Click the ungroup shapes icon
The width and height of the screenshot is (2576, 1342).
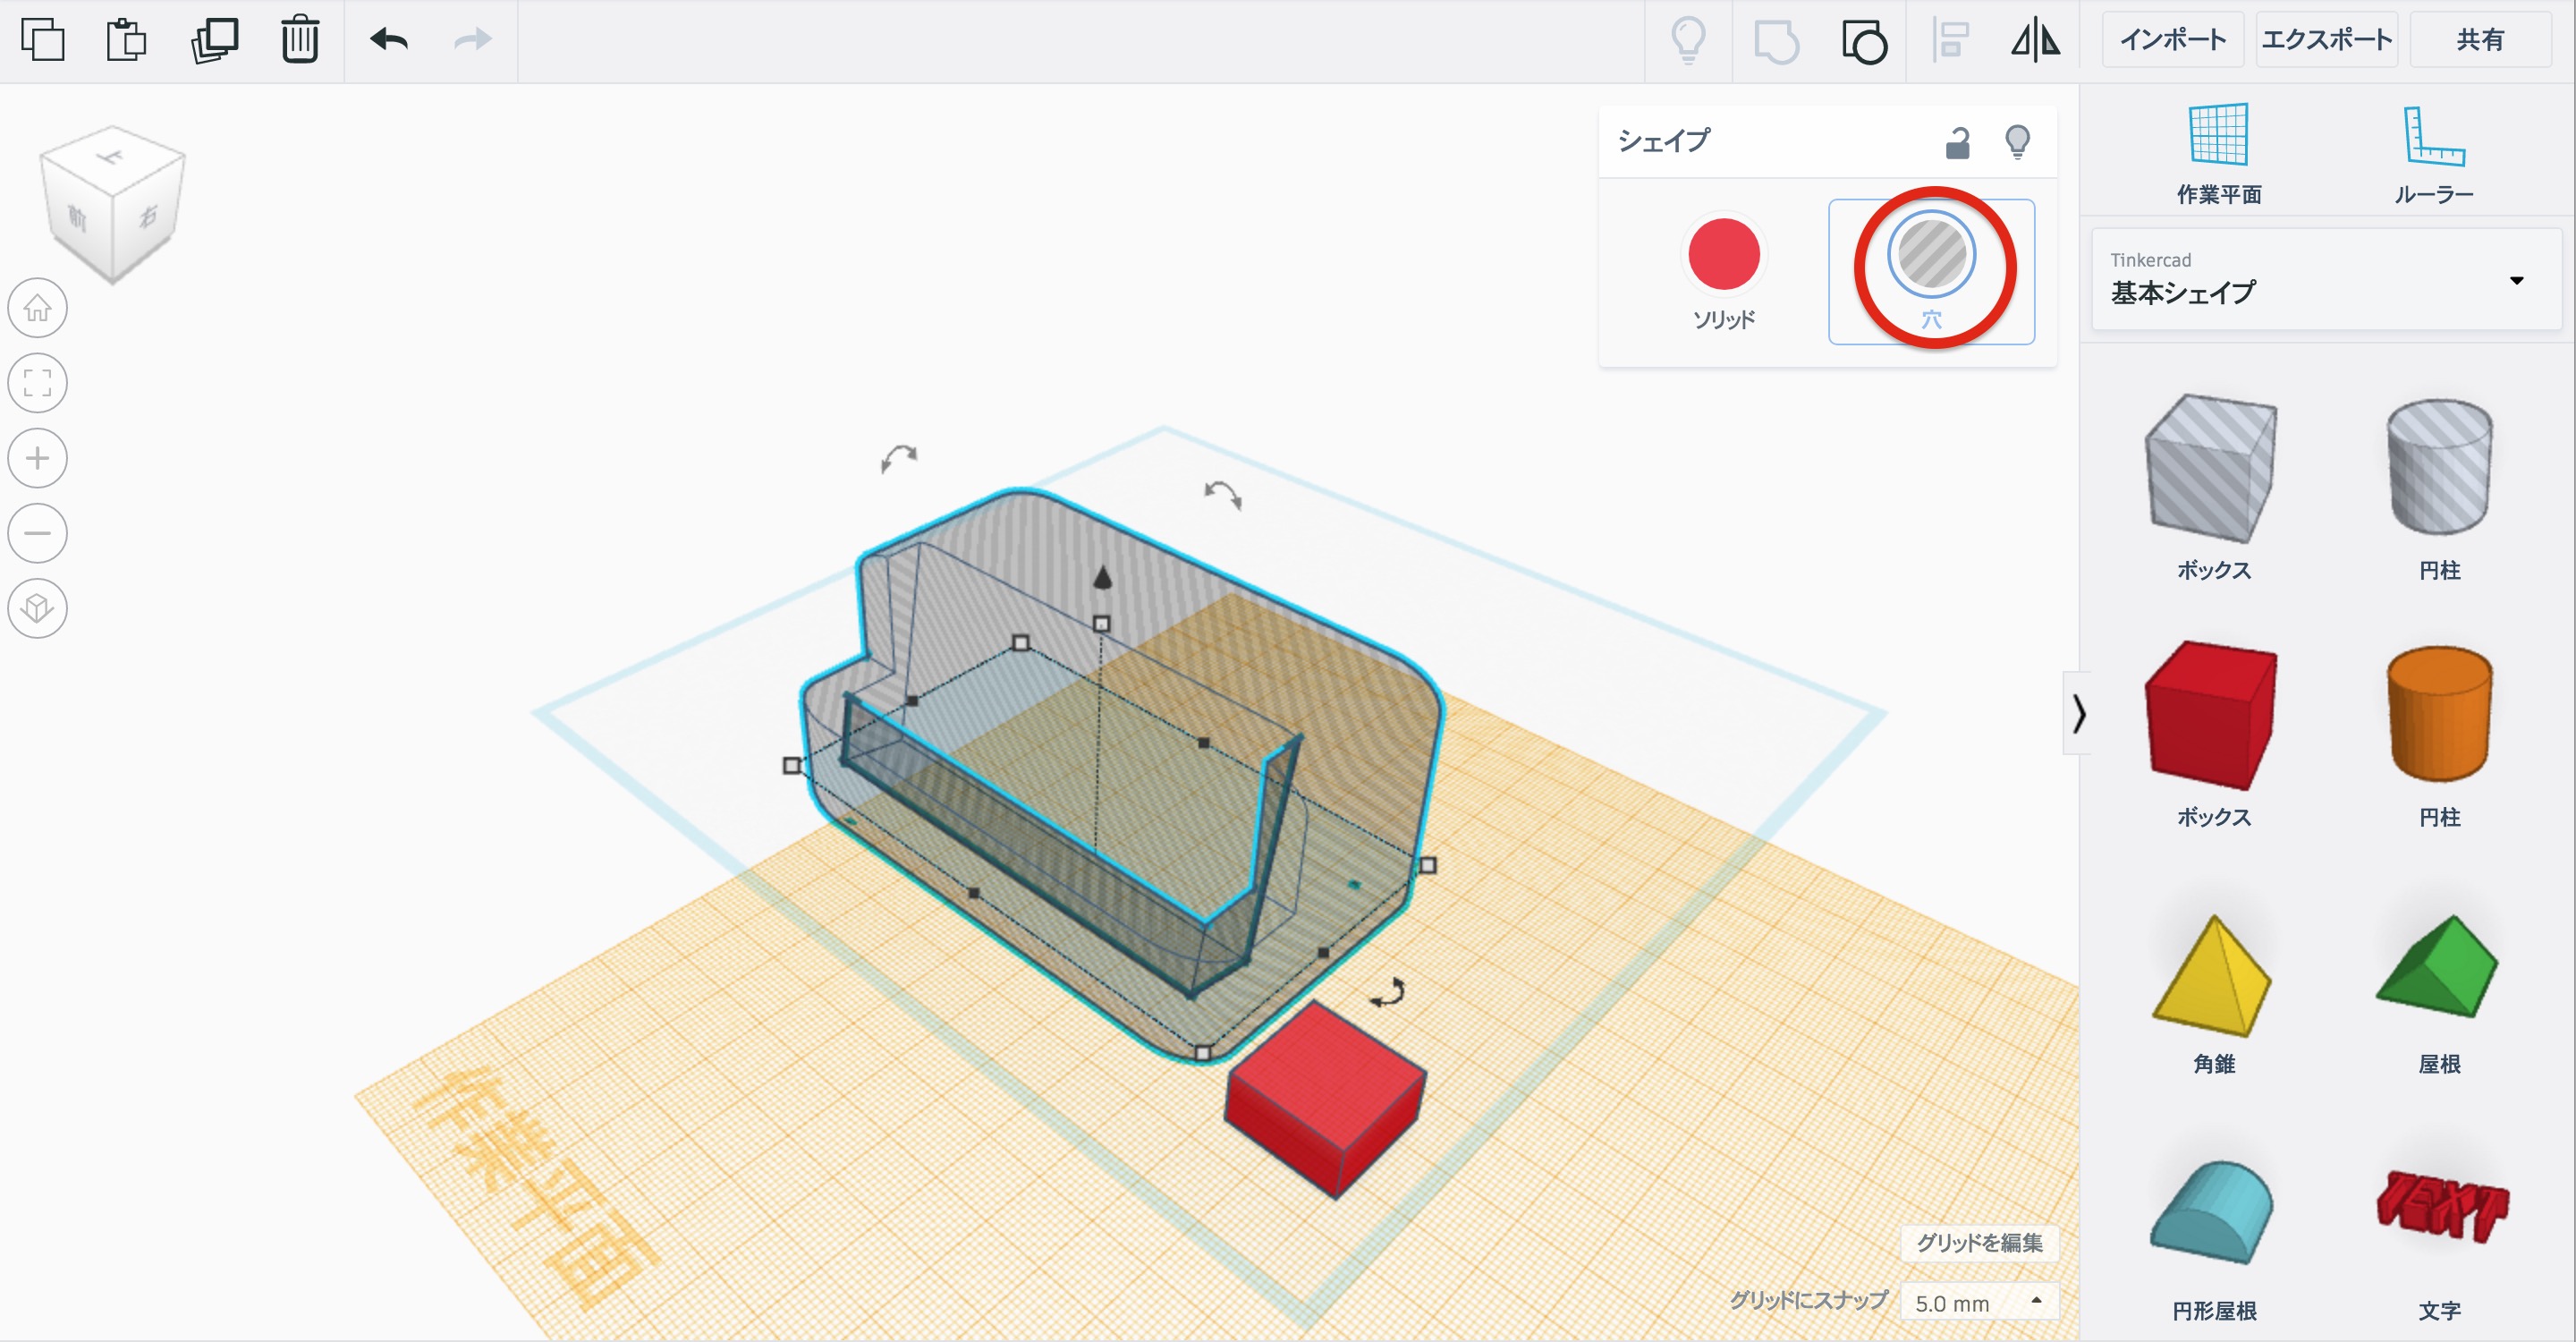(x=1863, y=42)
